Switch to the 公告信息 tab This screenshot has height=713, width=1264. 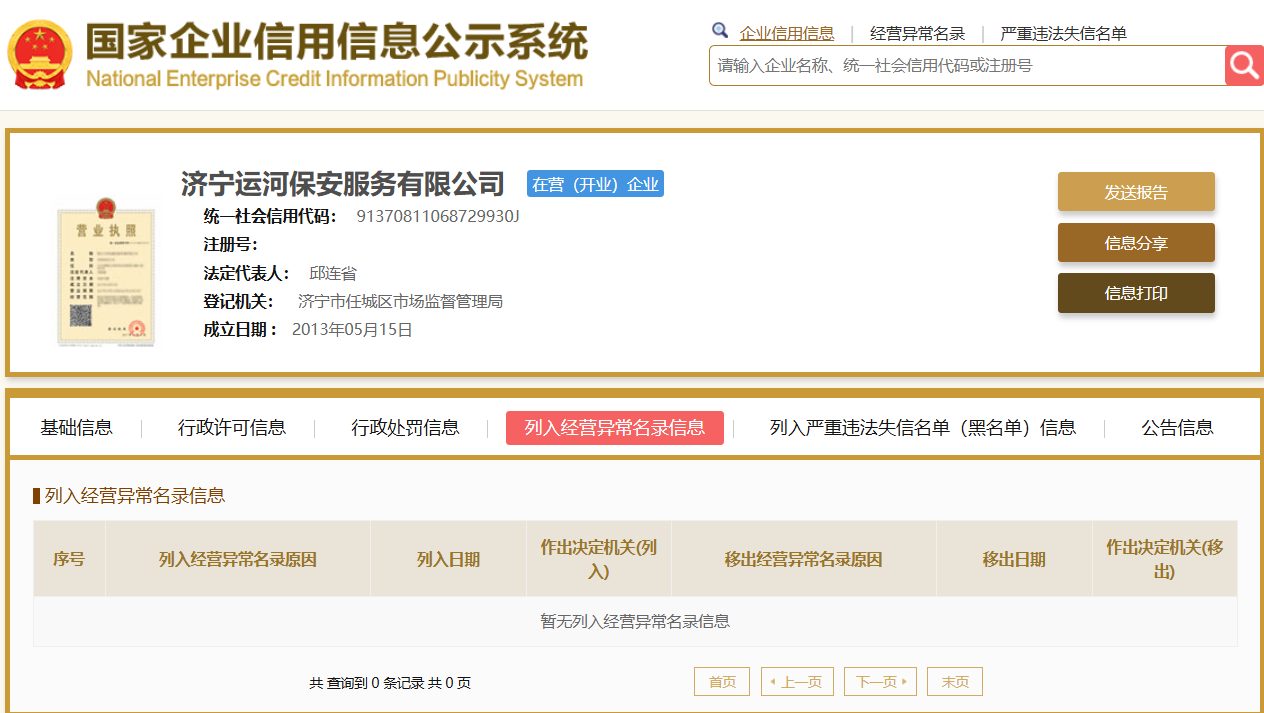[1177, 428]
